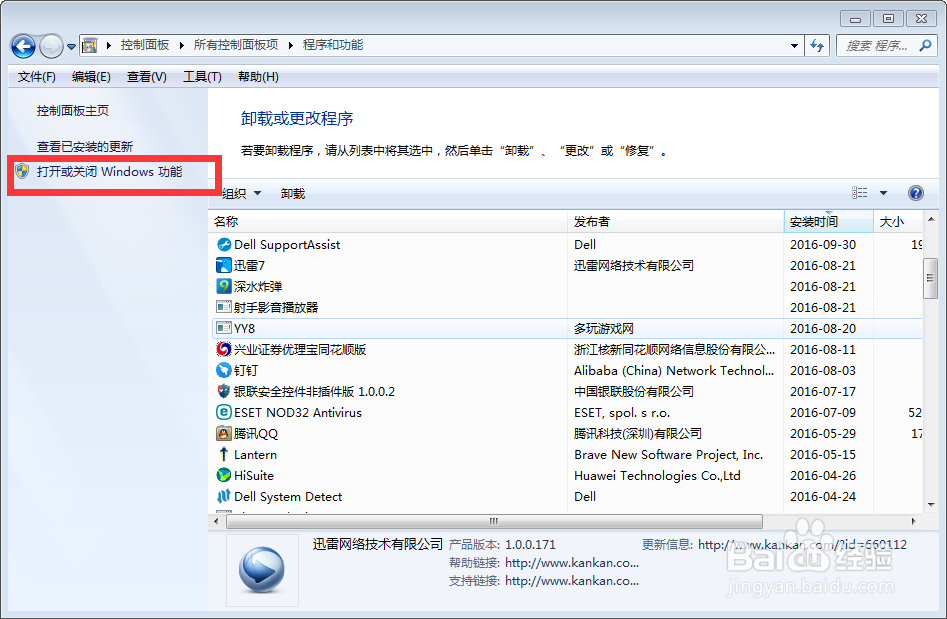The width and height of the screenshot is (947, 619).
Task: Open the view options dropdown arrow
Action: (x=884, y=193)
